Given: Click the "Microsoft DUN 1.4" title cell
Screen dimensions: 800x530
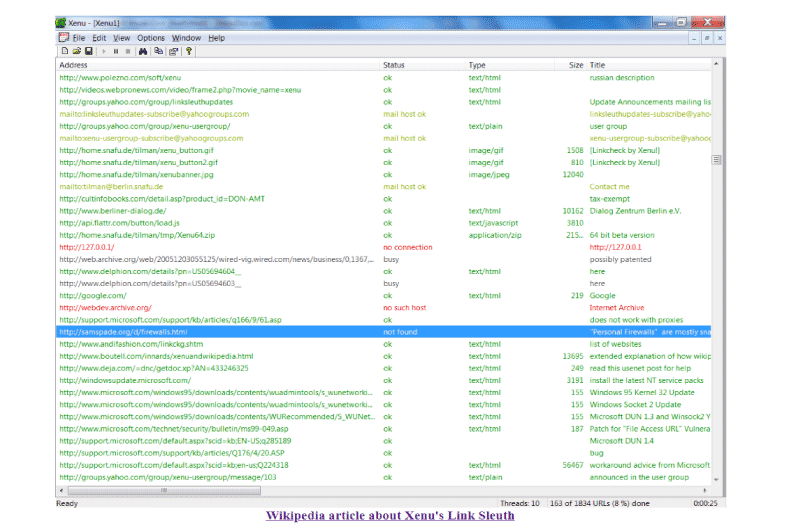Looking at the screenshot, I should (621, 441).
